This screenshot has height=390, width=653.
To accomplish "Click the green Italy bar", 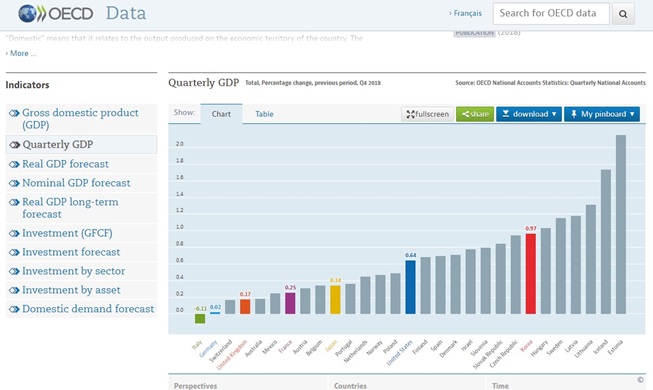I will point(200,318).
